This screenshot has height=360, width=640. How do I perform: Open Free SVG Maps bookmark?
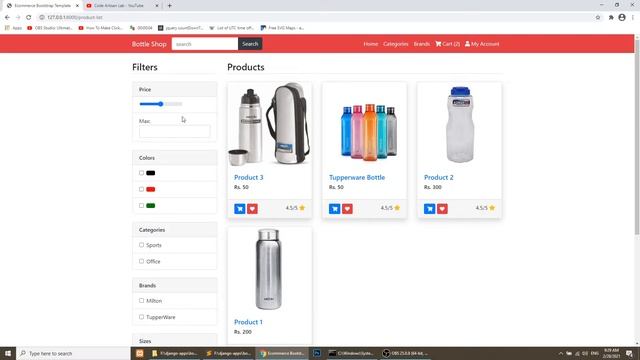pos(282,28)
